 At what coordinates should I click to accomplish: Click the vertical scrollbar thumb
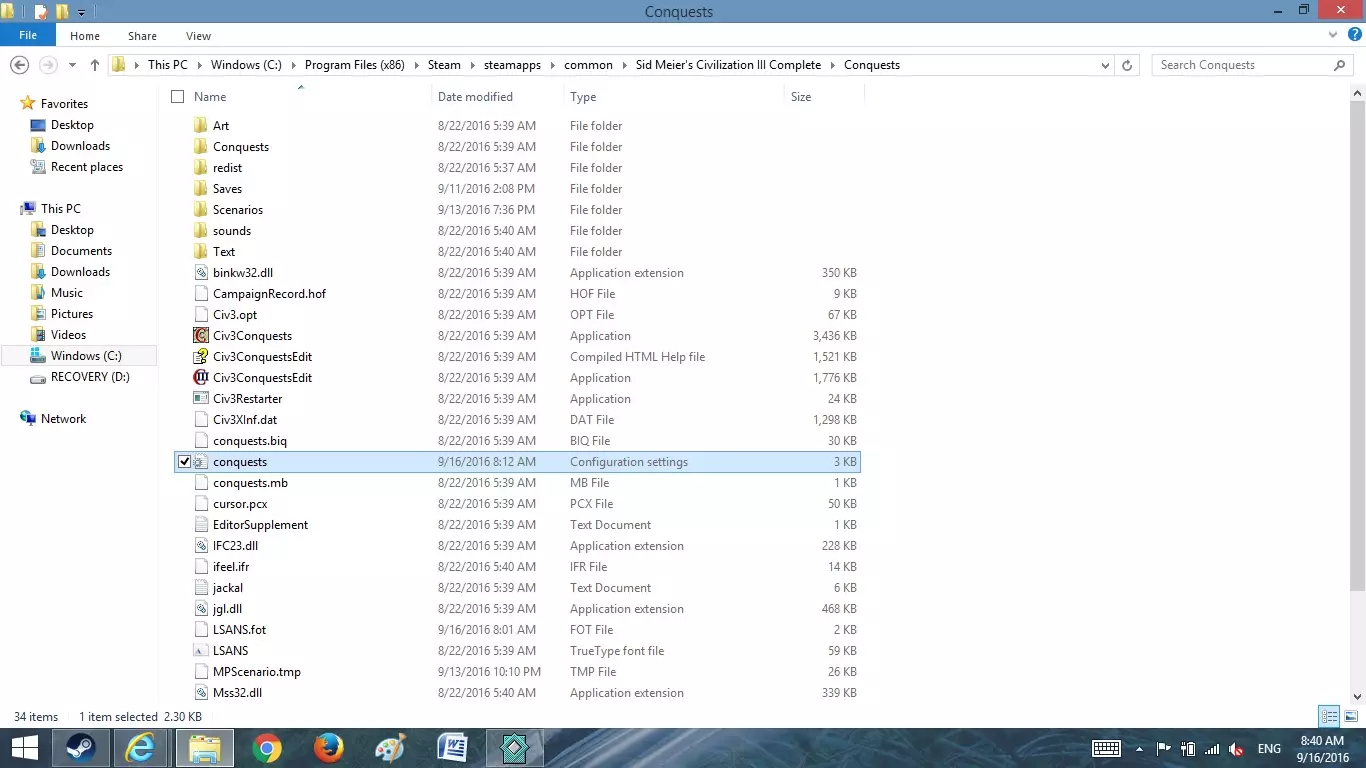pyautogui.click(x=1357, y=345)
